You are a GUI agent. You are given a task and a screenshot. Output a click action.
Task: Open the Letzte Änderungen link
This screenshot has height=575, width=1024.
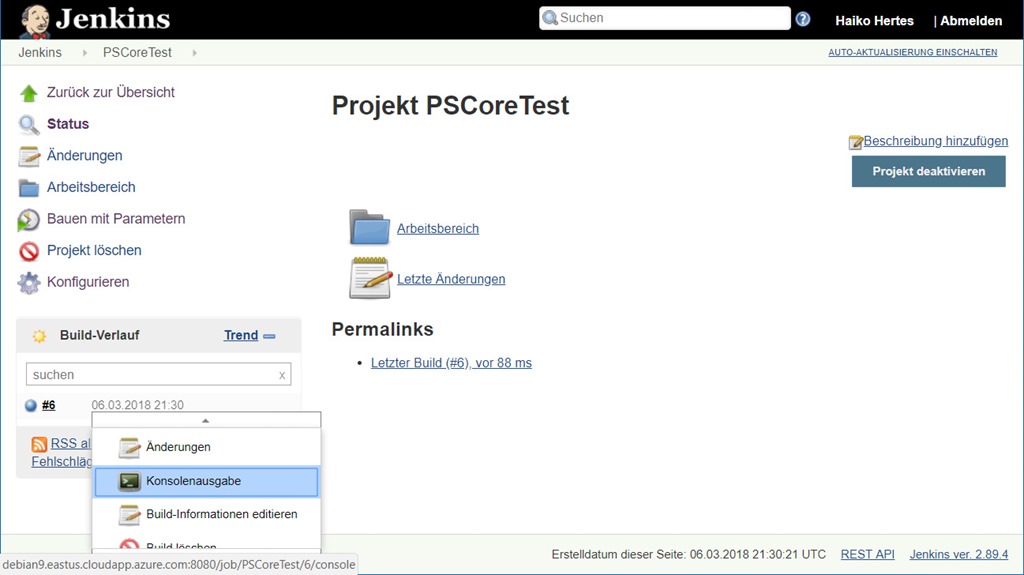click(451, 279)
